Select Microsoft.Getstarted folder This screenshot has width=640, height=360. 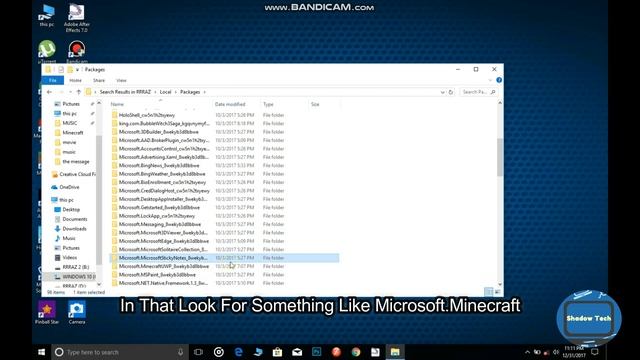[159, 207]
